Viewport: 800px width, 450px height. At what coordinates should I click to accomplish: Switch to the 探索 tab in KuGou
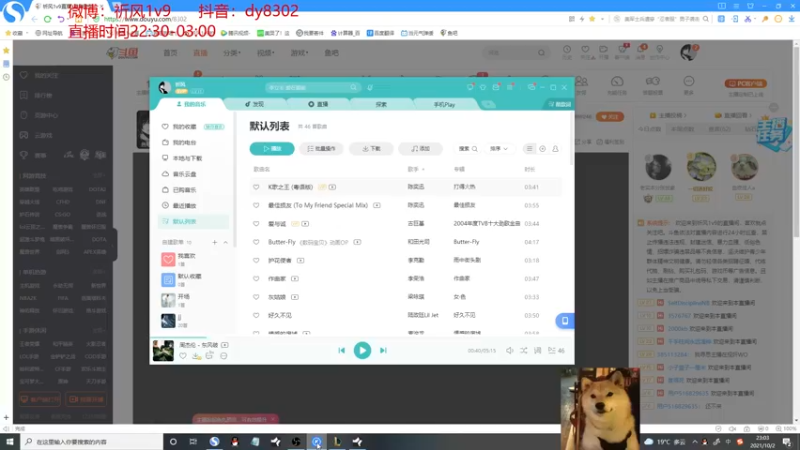click(381, 104)
